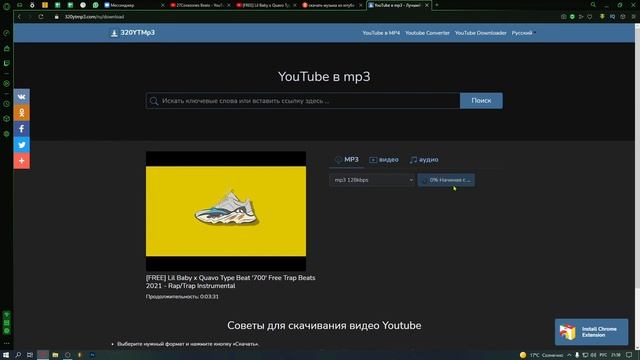Switch to the видео tab

coord(384,160)
